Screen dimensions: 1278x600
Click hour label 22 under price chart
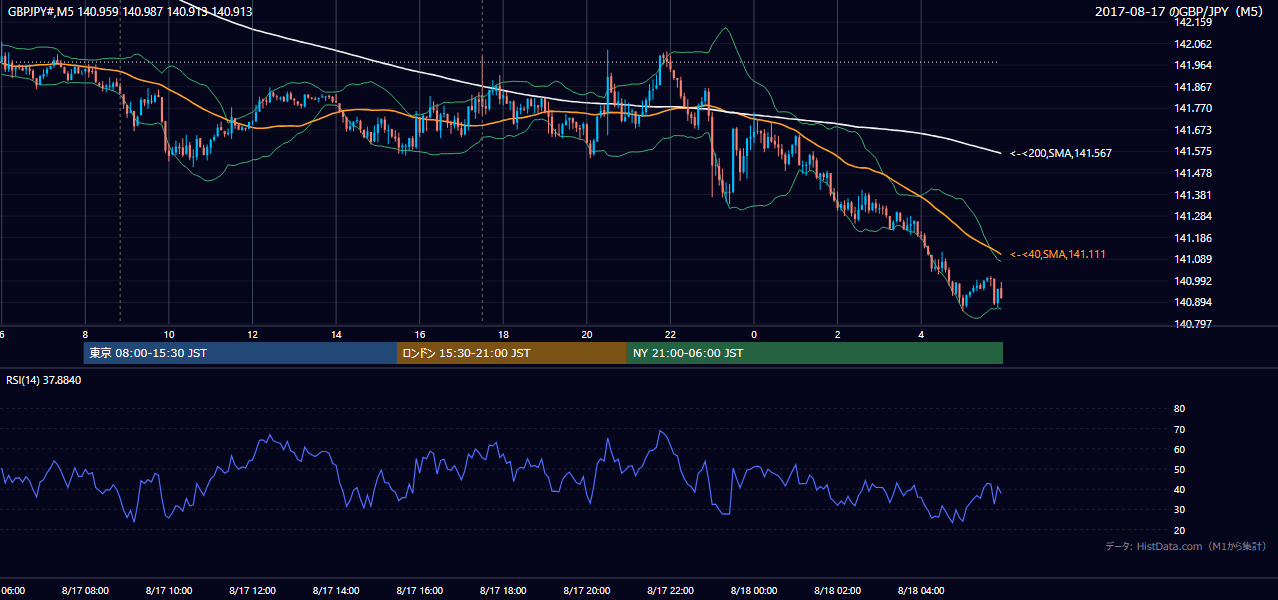pos(670,335)
